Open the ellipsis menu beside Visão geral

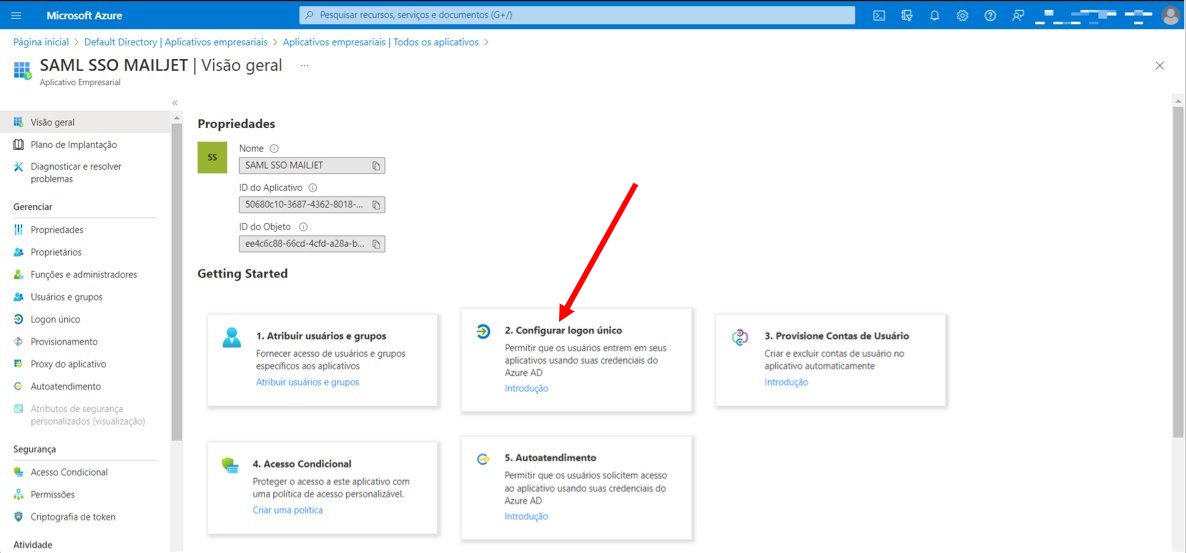click(x=304, y=66)
